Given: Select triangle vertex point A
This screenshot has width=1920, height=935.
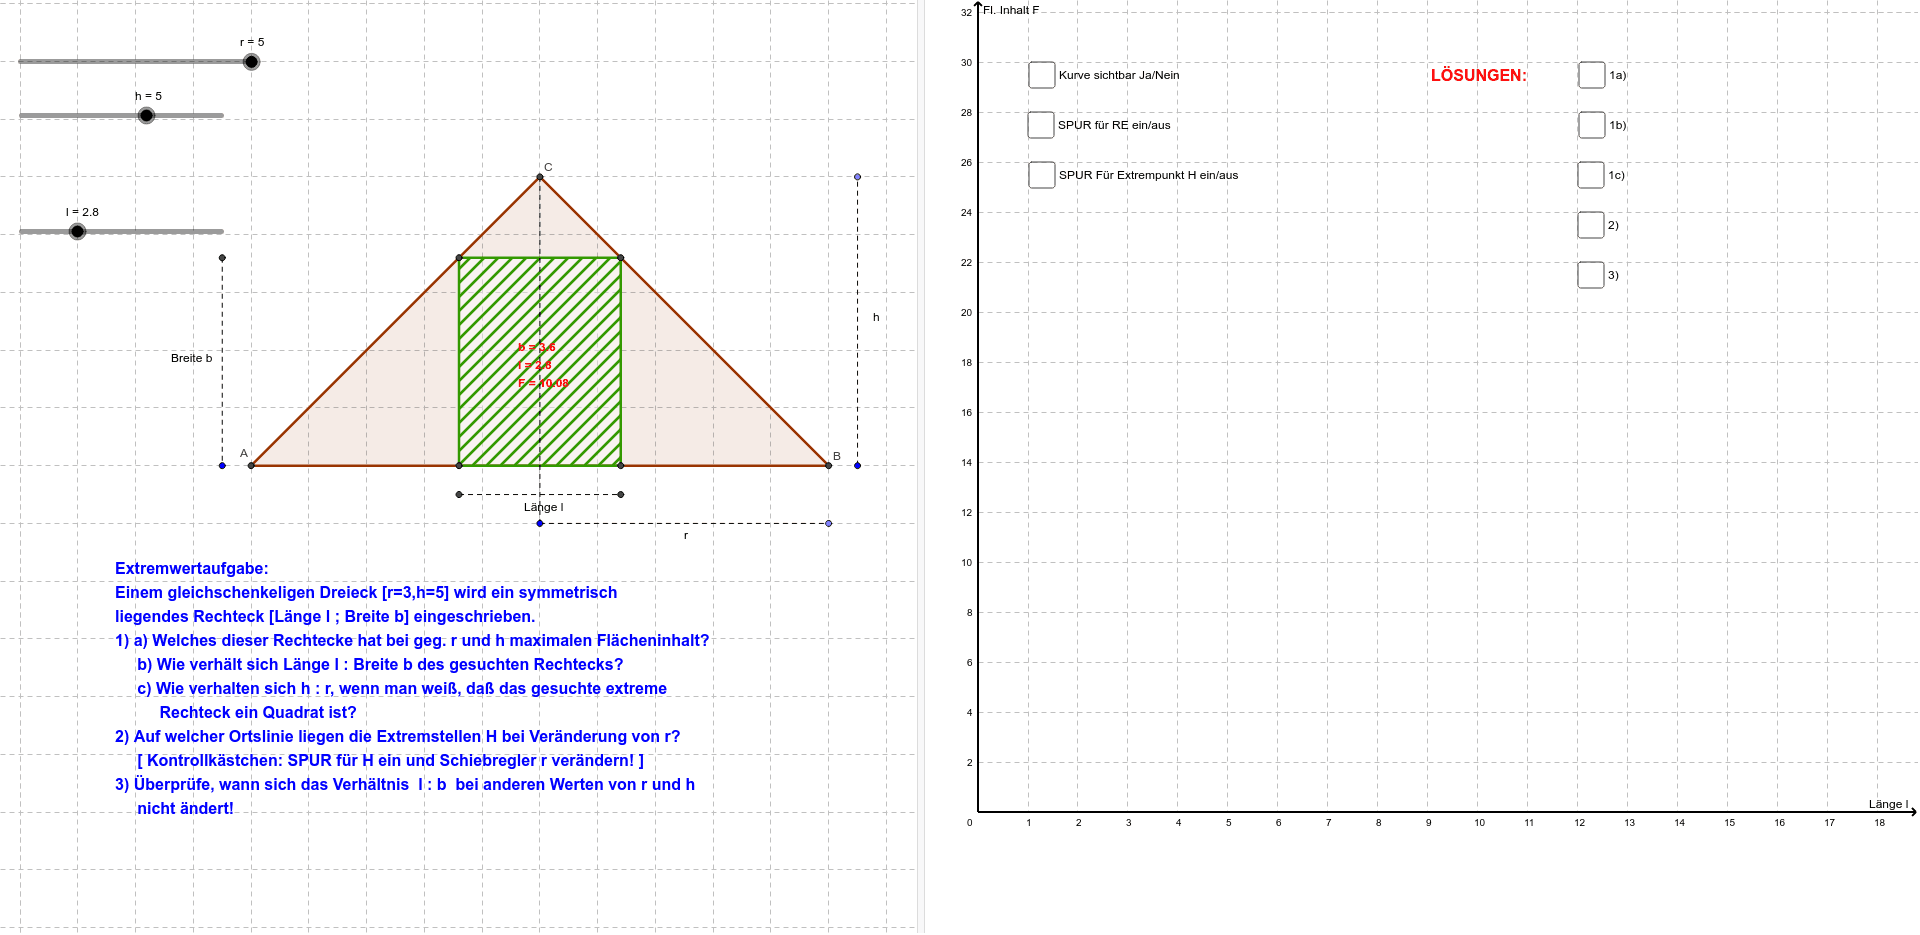Looking at the screenshot, I should [x=251, y=465].
